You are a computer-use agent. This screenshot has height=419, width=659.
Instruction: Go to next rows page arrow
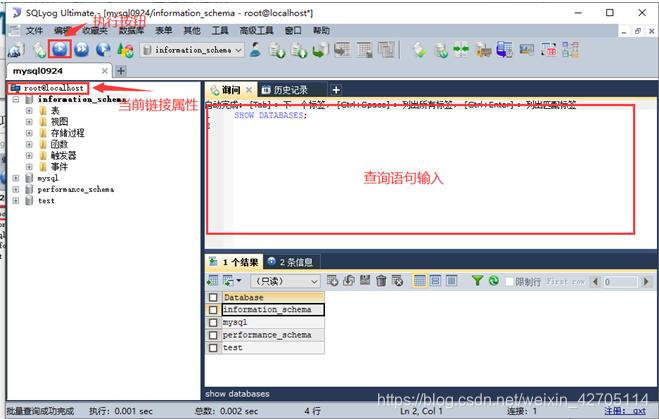point(646,282)
